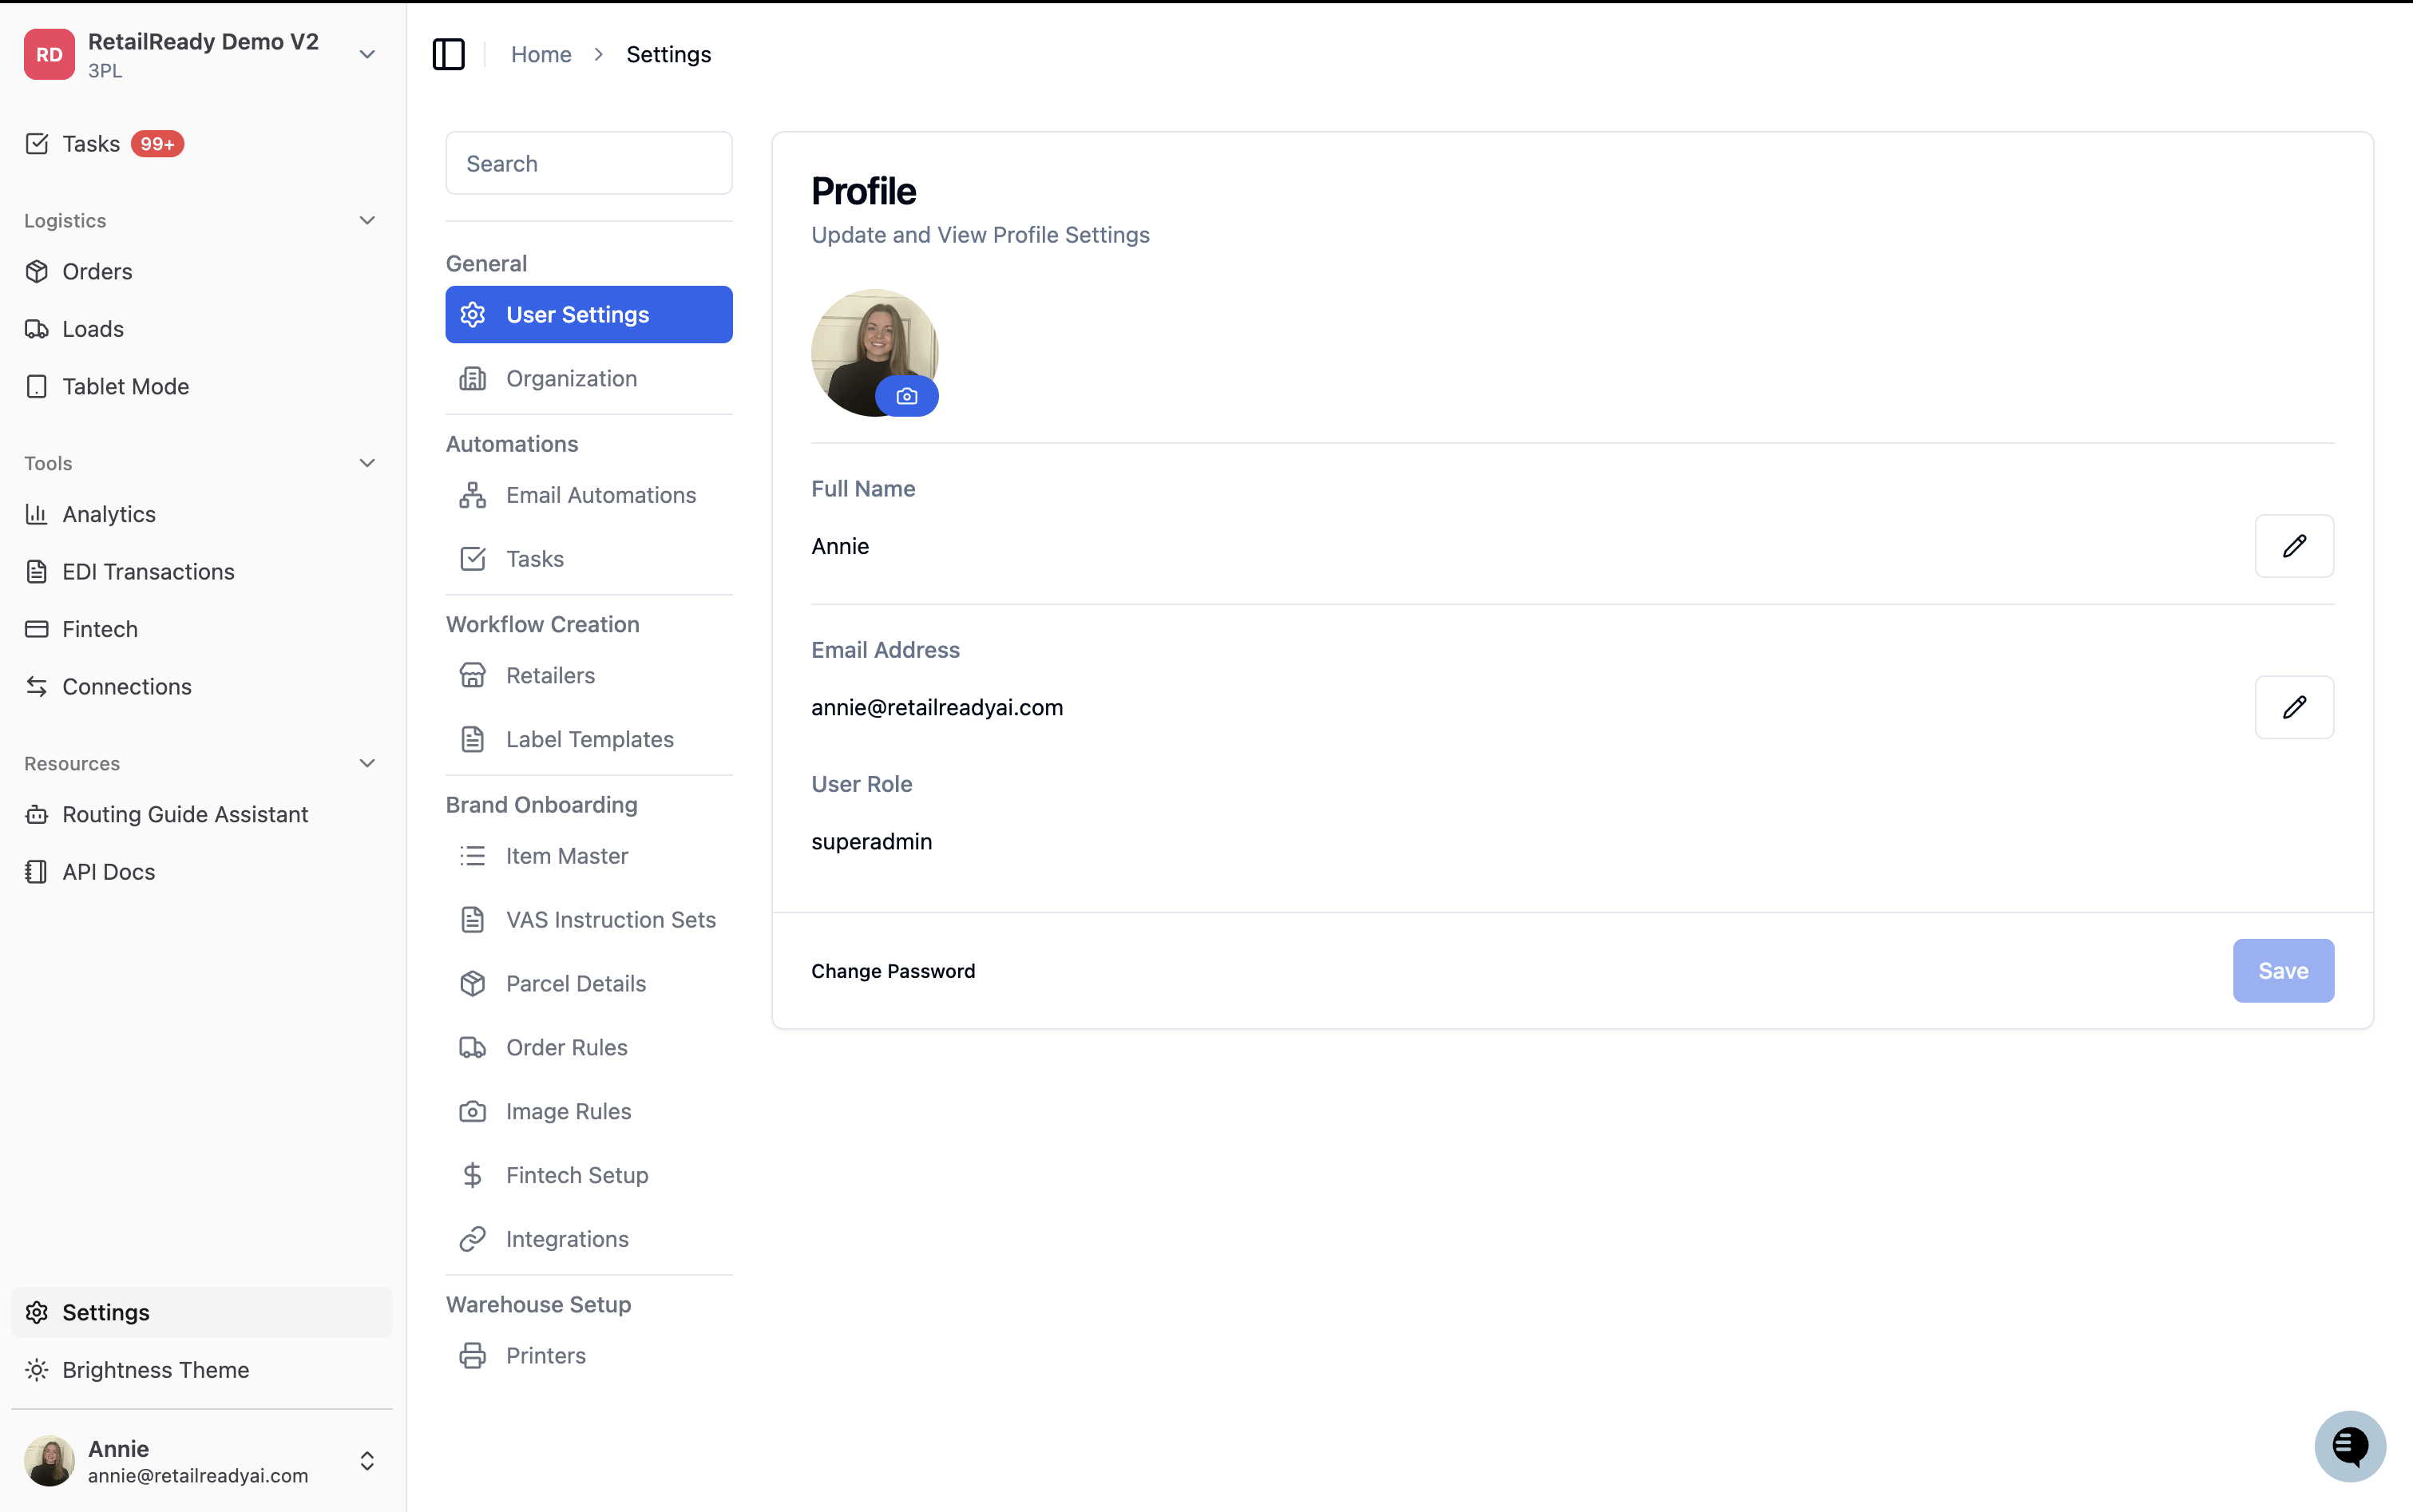Viewport: 2413px width, 1512px height.
Task: Click the Tablet Mode icon
Action: click(37, 386)
